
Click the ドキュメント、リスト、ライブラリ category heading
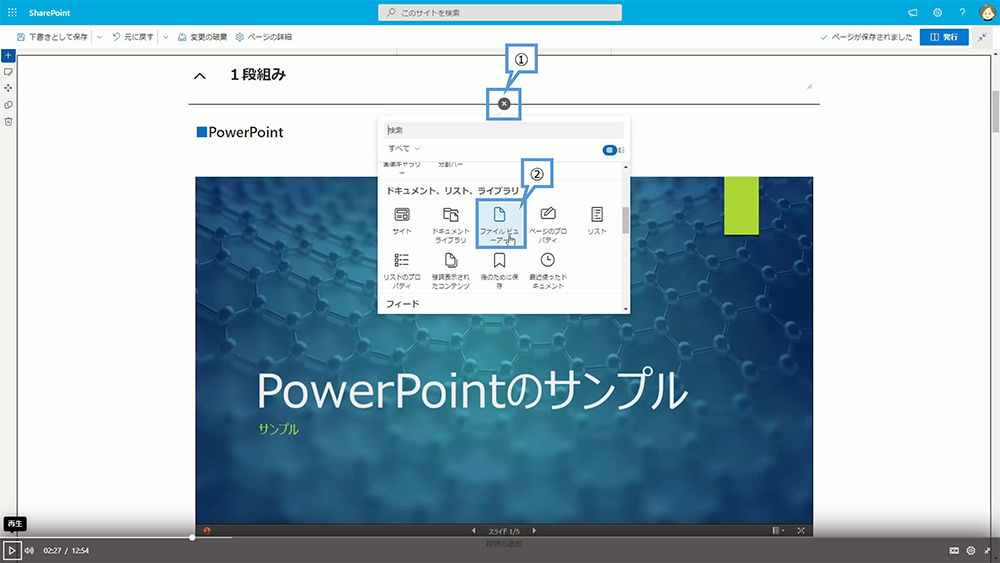[x=452, y=190]
